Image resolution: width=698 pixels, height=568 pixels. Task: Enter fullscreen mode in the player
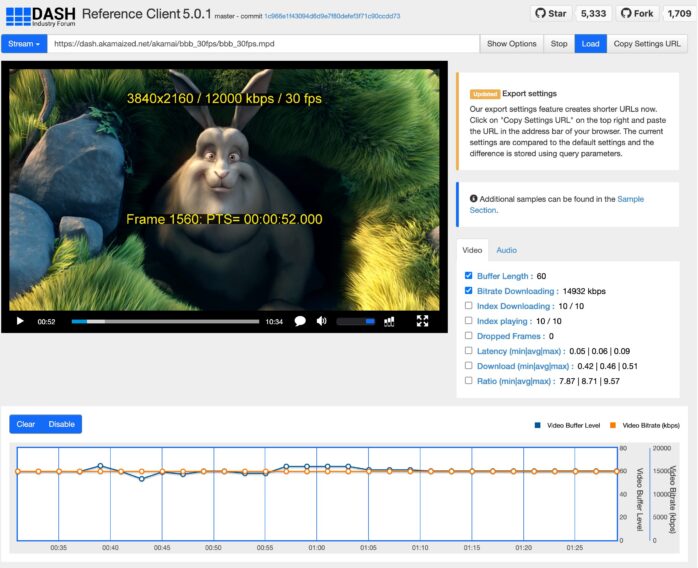pyautogui.click(x=422, y=321)
